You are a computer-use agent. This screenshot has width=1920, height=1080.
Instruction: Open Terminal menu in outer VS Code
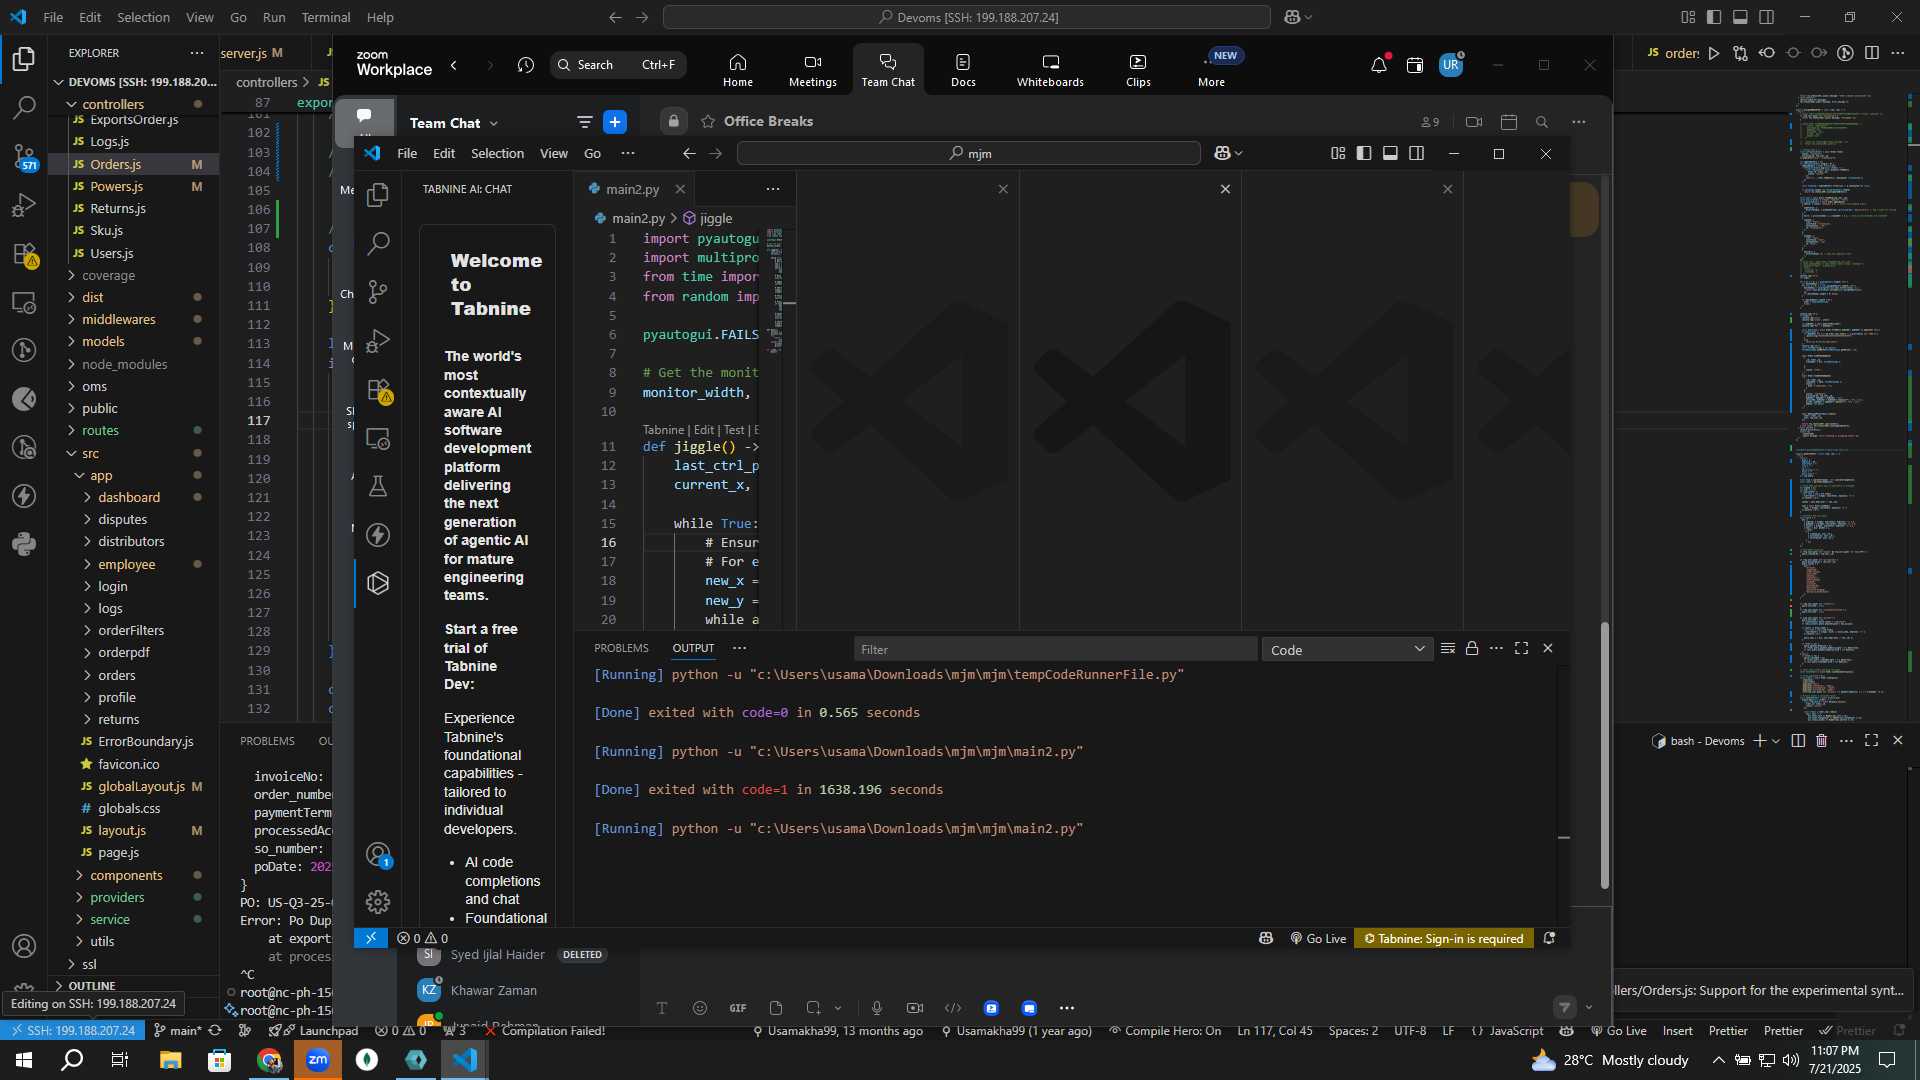click(x=326, y=17)
